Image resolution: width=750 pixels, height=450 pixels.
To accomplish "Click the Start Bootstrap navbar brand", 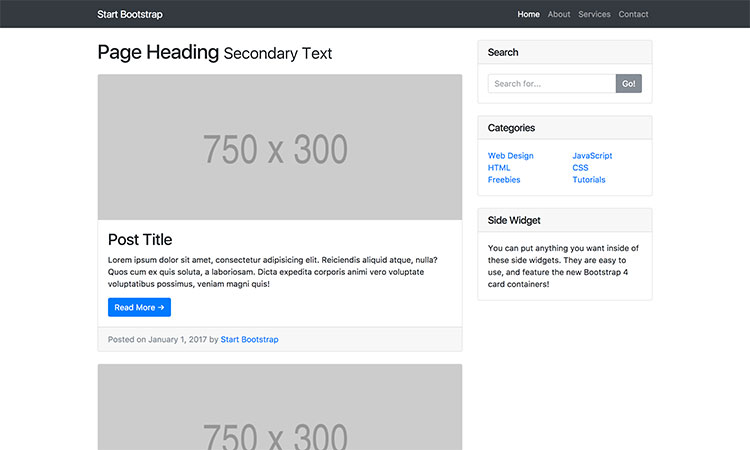I will point(130,14).
